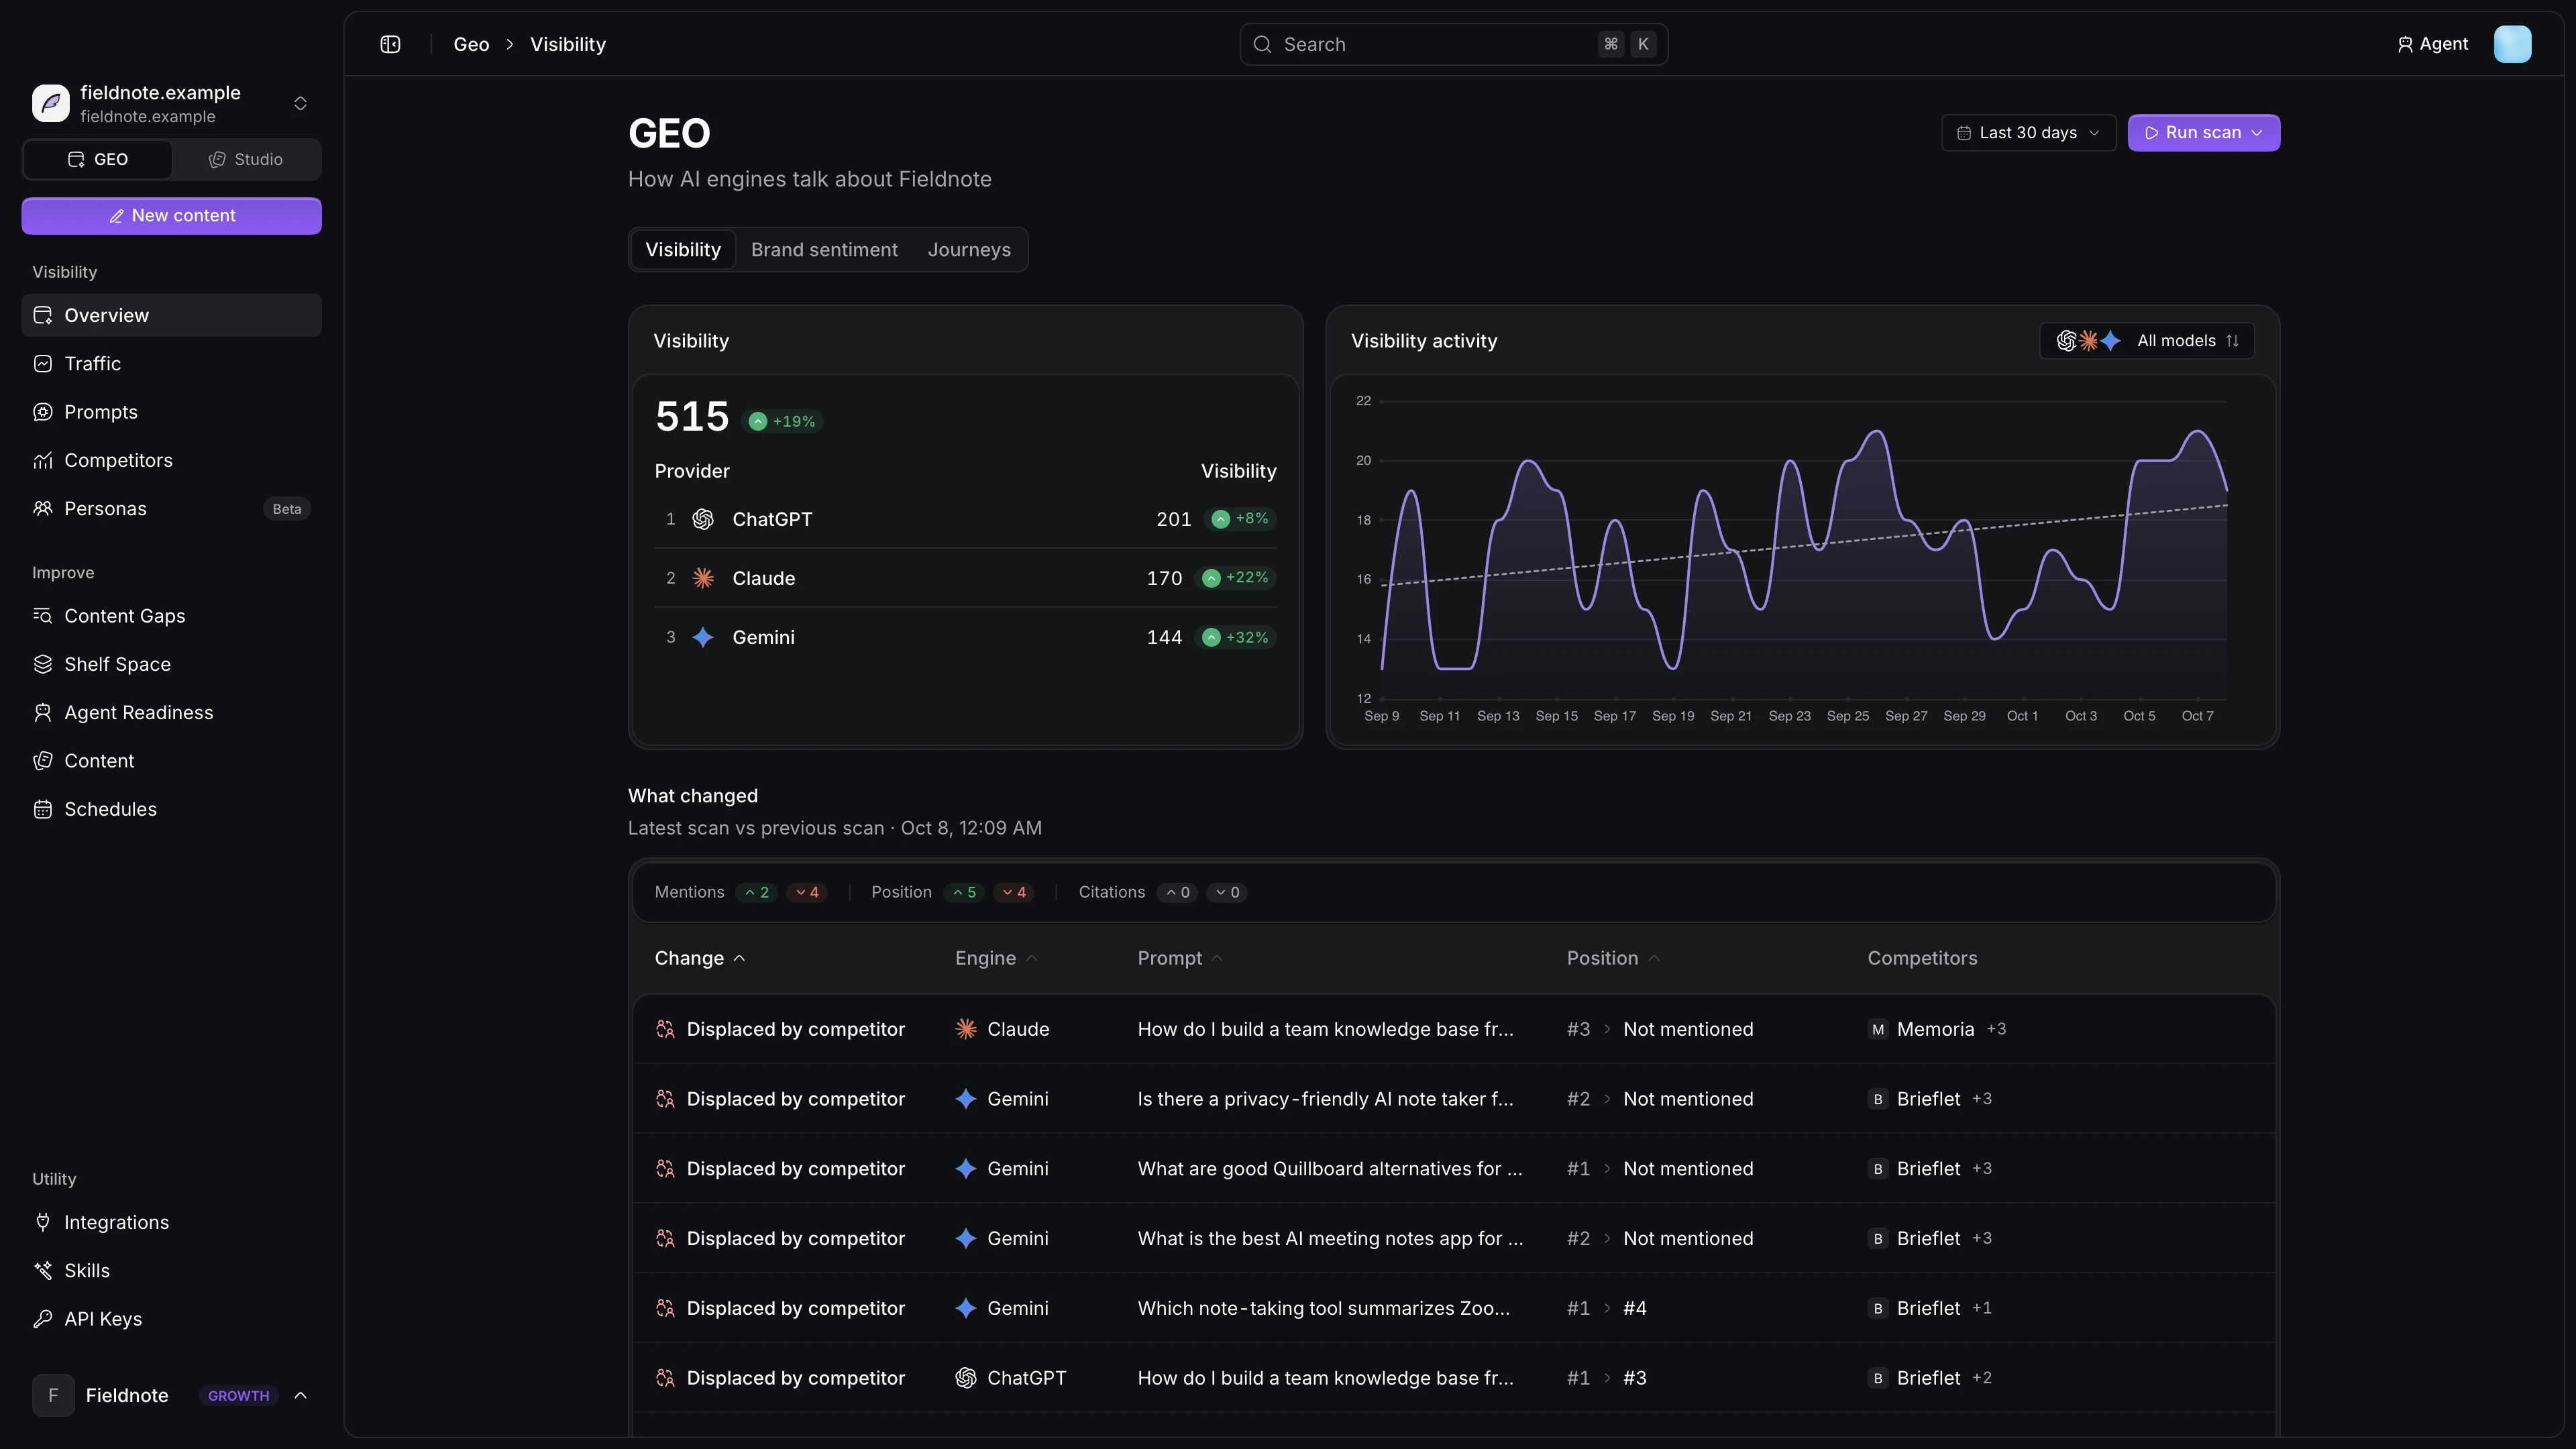The height and width of the screenshot is (1449, 2576).
Task: Sort table by the Position column
Action: pyautogui.click(x=1613, y=958)
